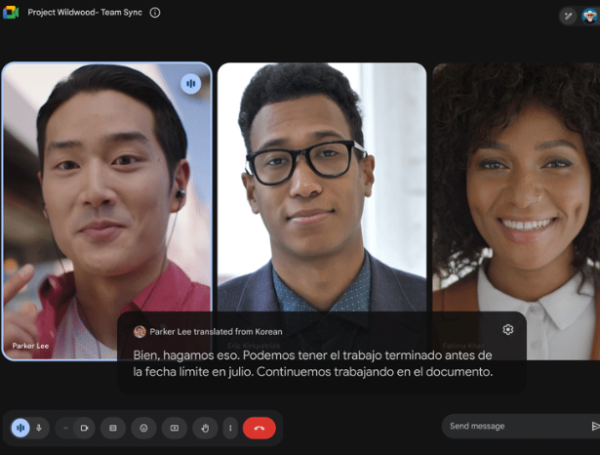
Task: Toggle closed captions button
Action: click(113, 428)
